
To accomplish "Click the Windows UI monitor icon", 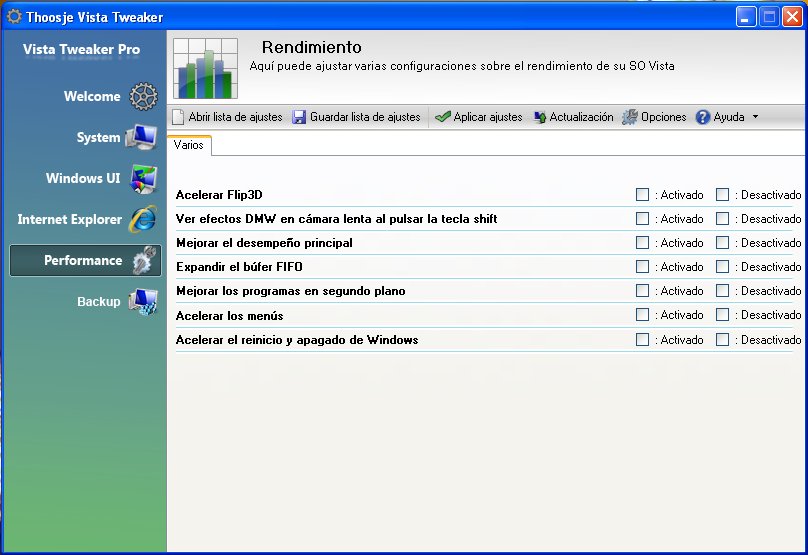I will tap(144, 178).
